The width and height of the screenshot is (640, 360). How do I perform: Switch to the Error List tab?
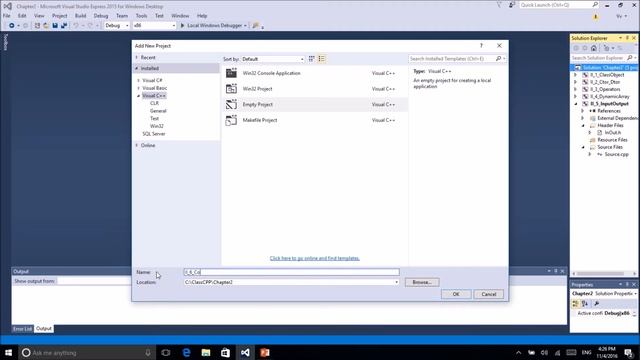click(22, 329)
